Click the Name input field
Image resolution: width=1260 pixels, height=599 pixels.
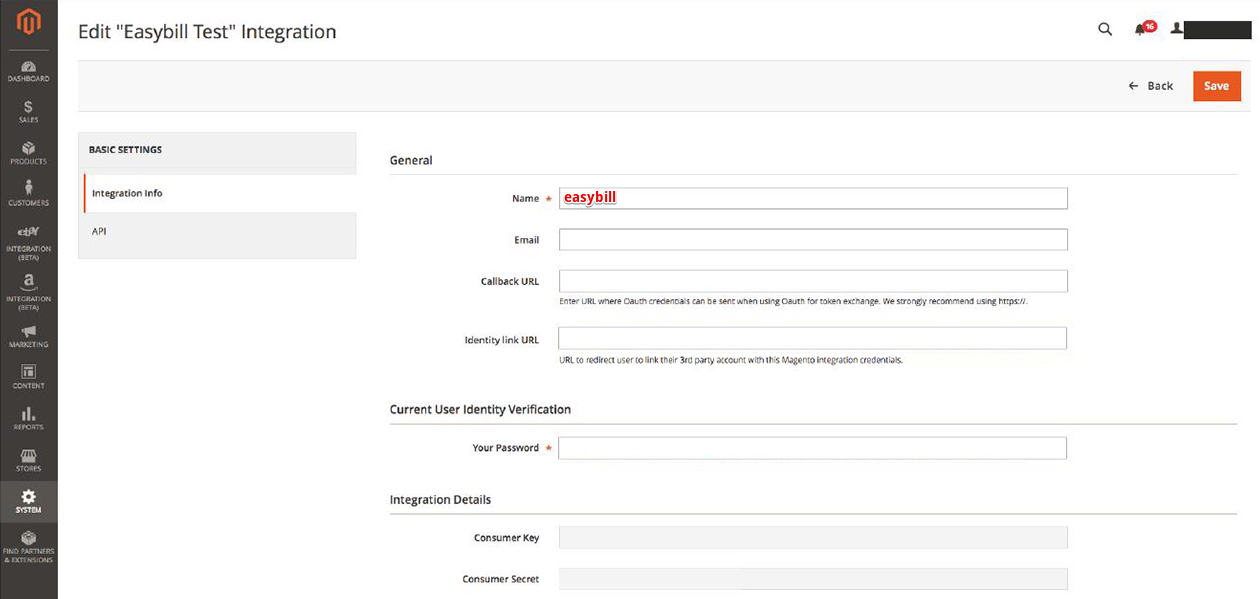tap(813, 198)
